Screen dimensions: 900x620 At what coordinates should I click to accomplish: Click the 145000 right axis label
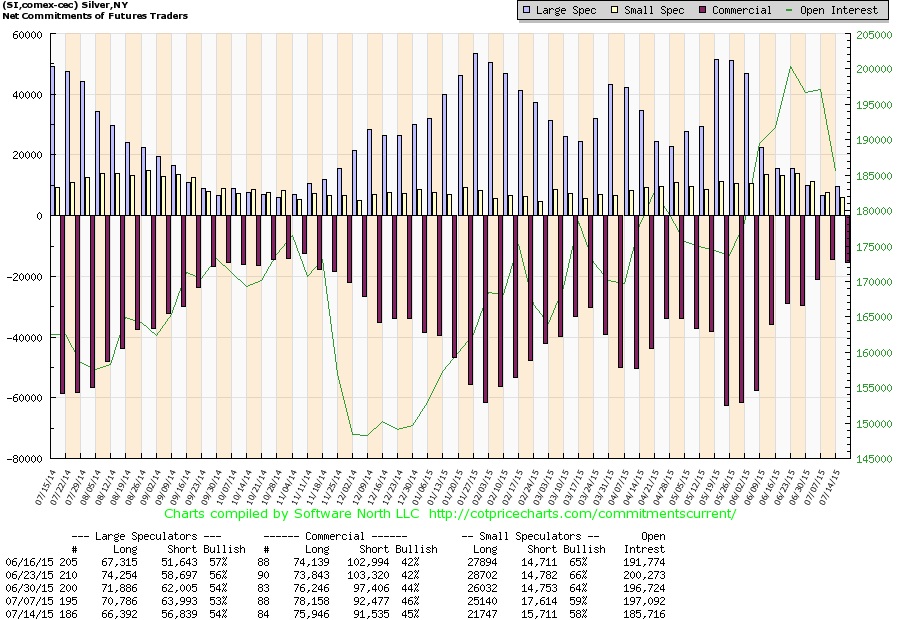[x=874, y=459]
